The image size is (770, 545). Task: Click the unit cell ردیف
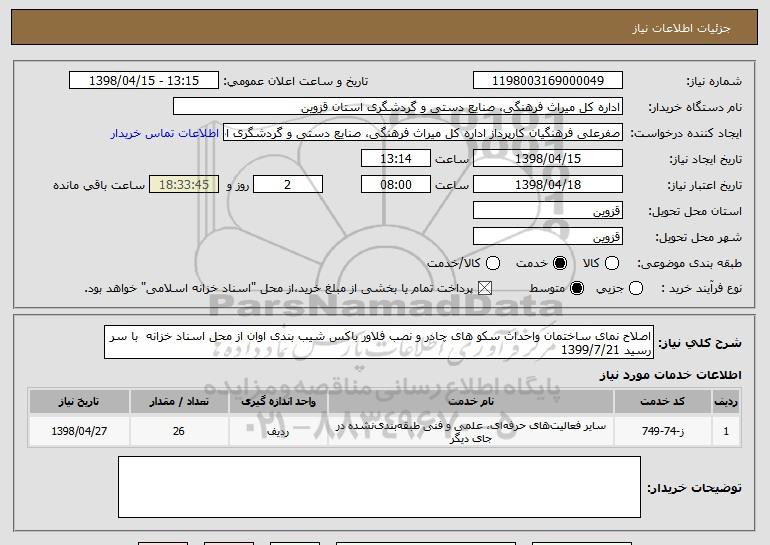pos(278,431)
